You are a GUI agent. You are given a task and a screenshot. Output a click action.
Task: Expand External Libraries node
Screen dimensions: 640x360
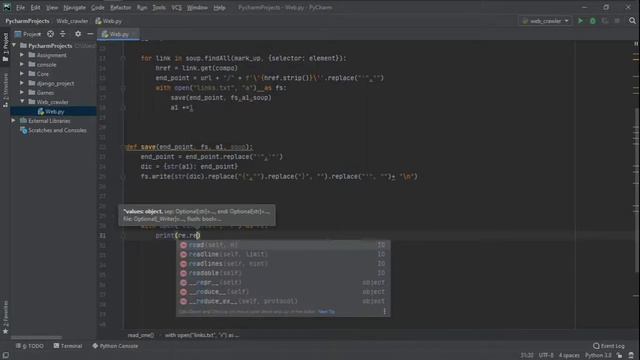pos(13,120)
